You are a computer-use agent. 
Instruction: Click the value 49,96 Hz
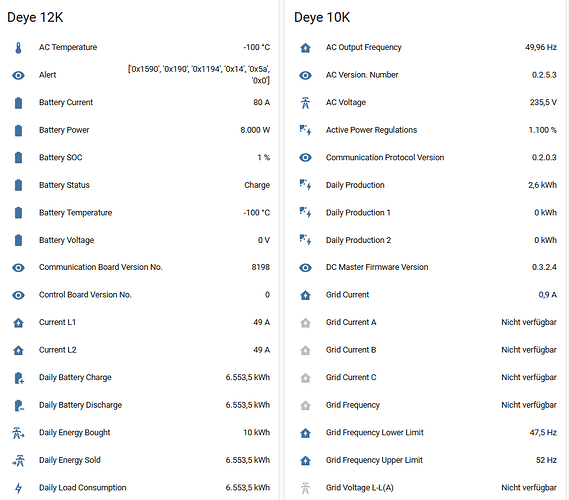pos(541,47)
